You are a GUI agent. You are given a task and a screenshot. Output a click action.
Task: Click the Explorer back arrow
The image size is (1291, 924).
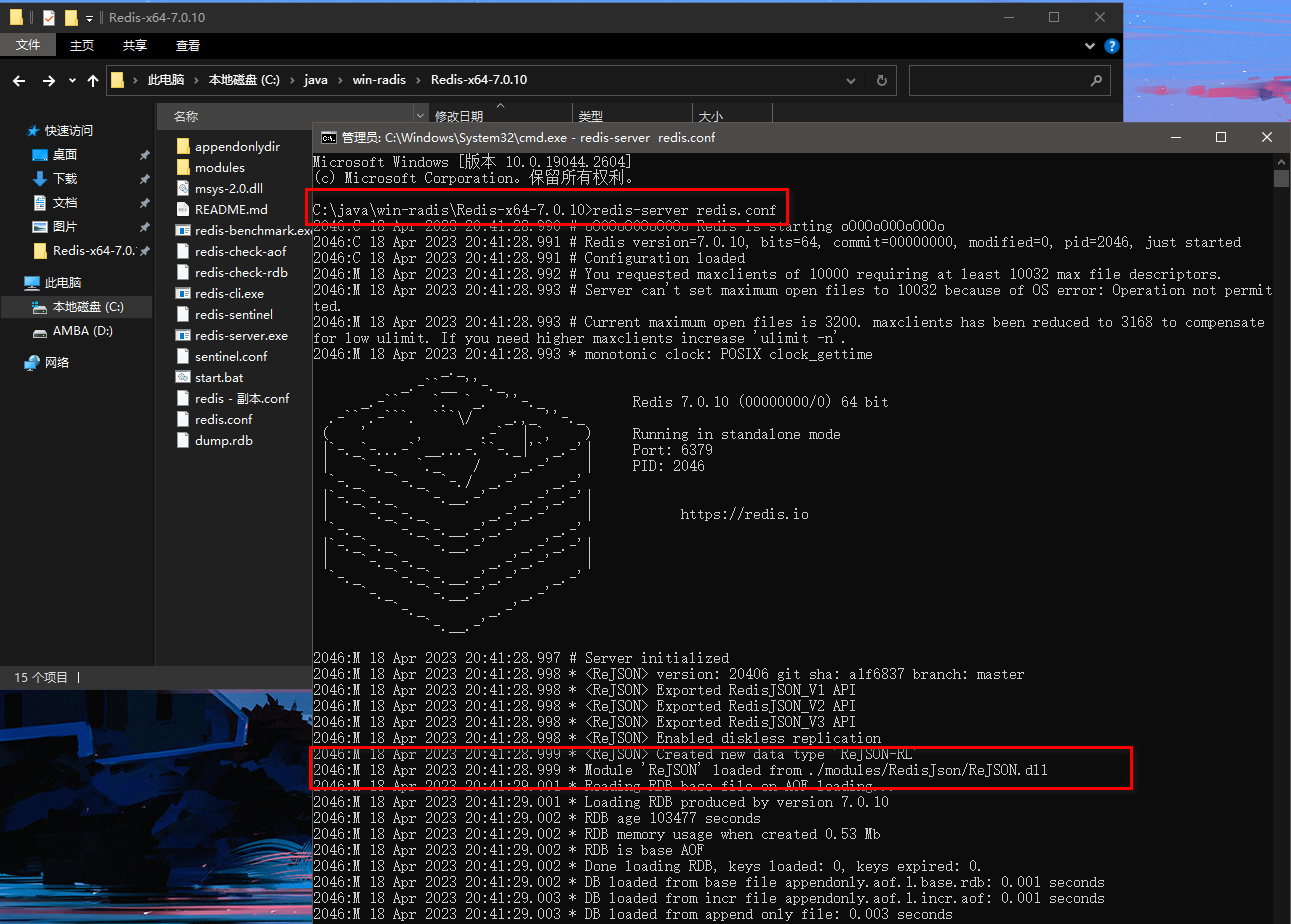click(20, 81)
